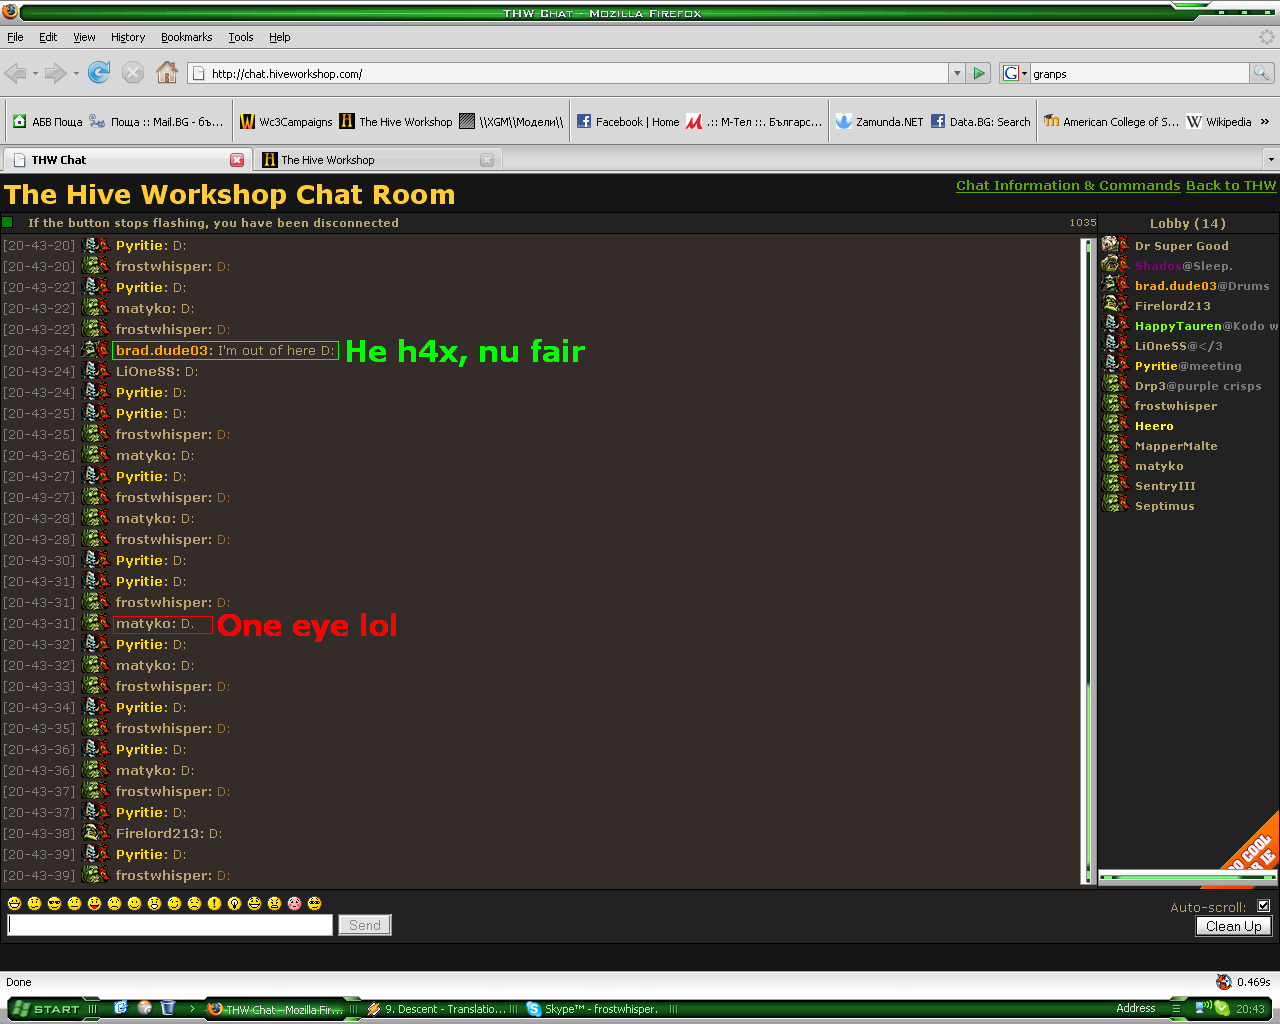Open the Forward history dropdown arrow
This screenshot has width=1280, height=1024.
[76, 73]
